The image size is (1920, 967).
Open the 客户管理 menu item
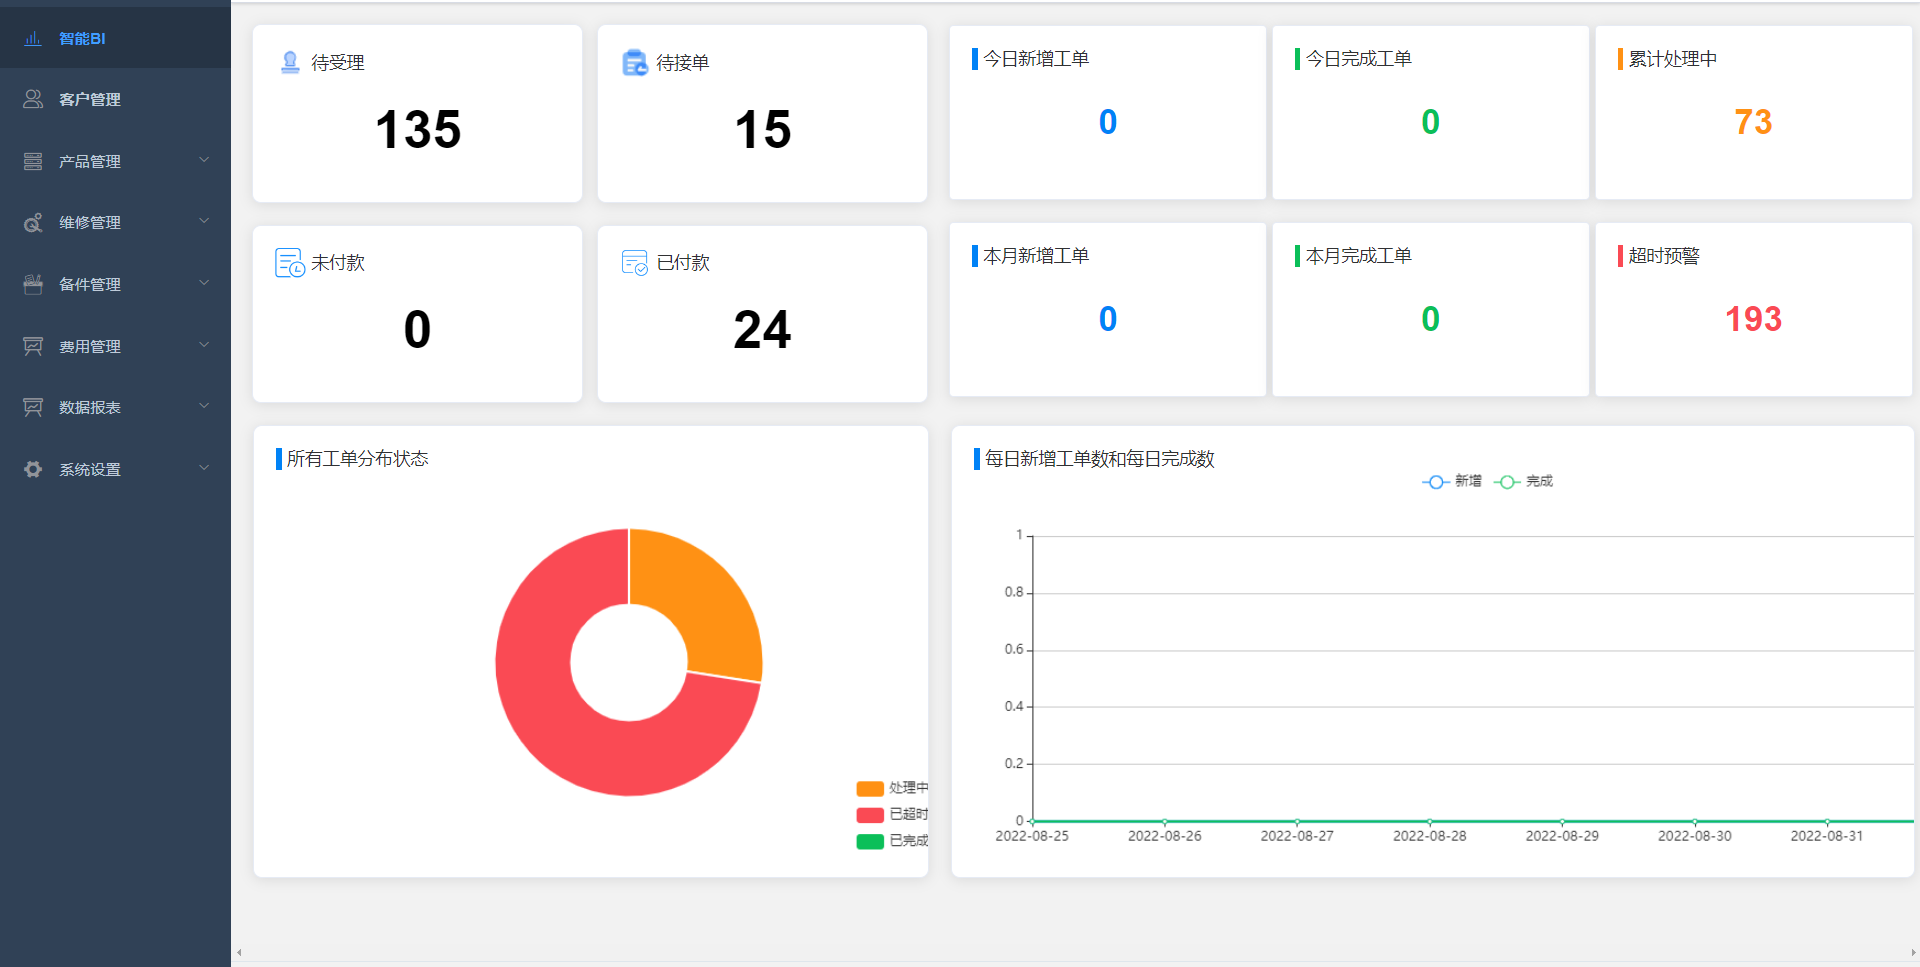coord(90,99)
